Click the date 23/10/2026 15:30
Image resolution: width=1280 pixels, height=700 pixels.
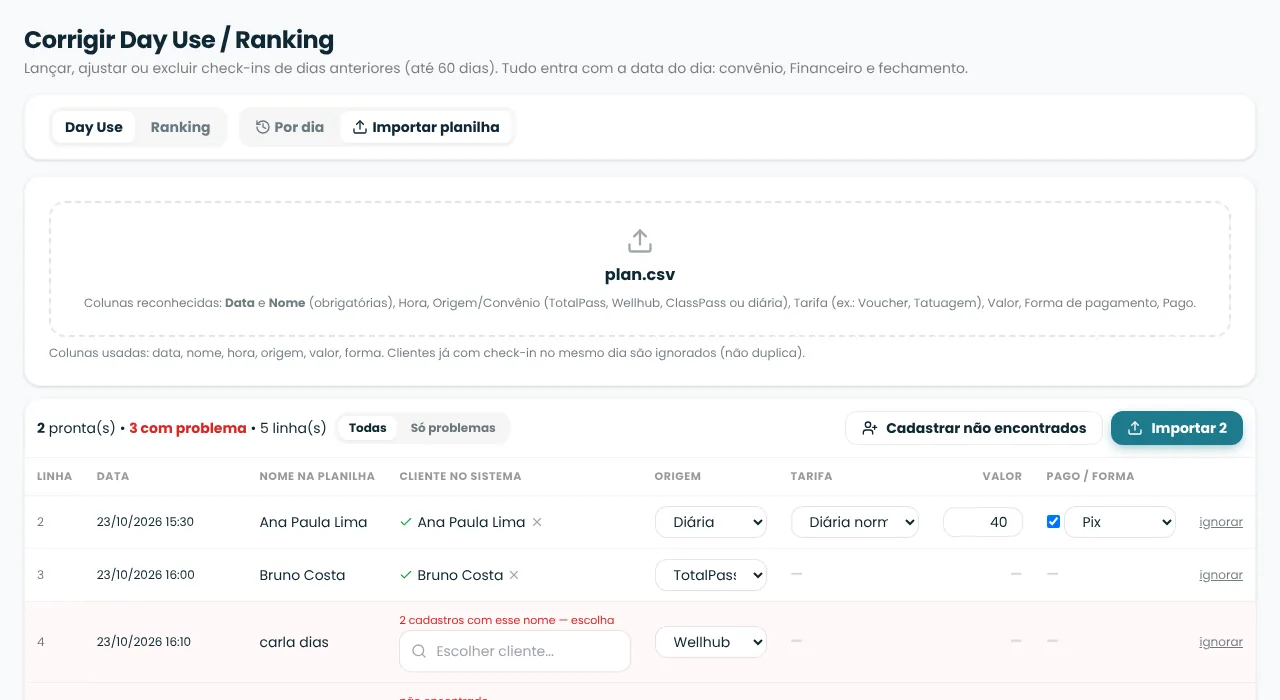point(145,522)
